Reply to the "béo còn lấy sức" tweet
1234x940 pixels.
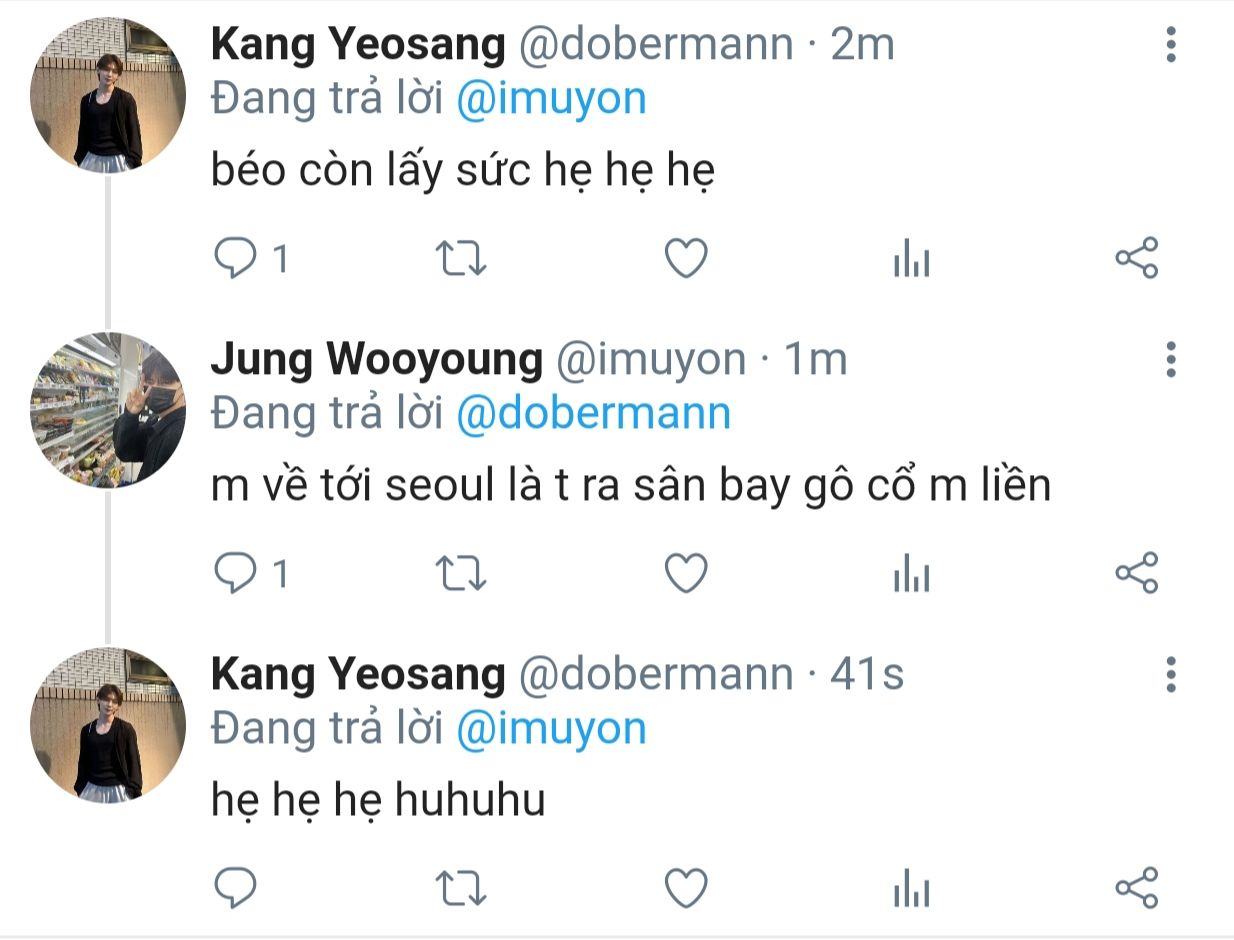pyautogui.click(x=236, y=259)
